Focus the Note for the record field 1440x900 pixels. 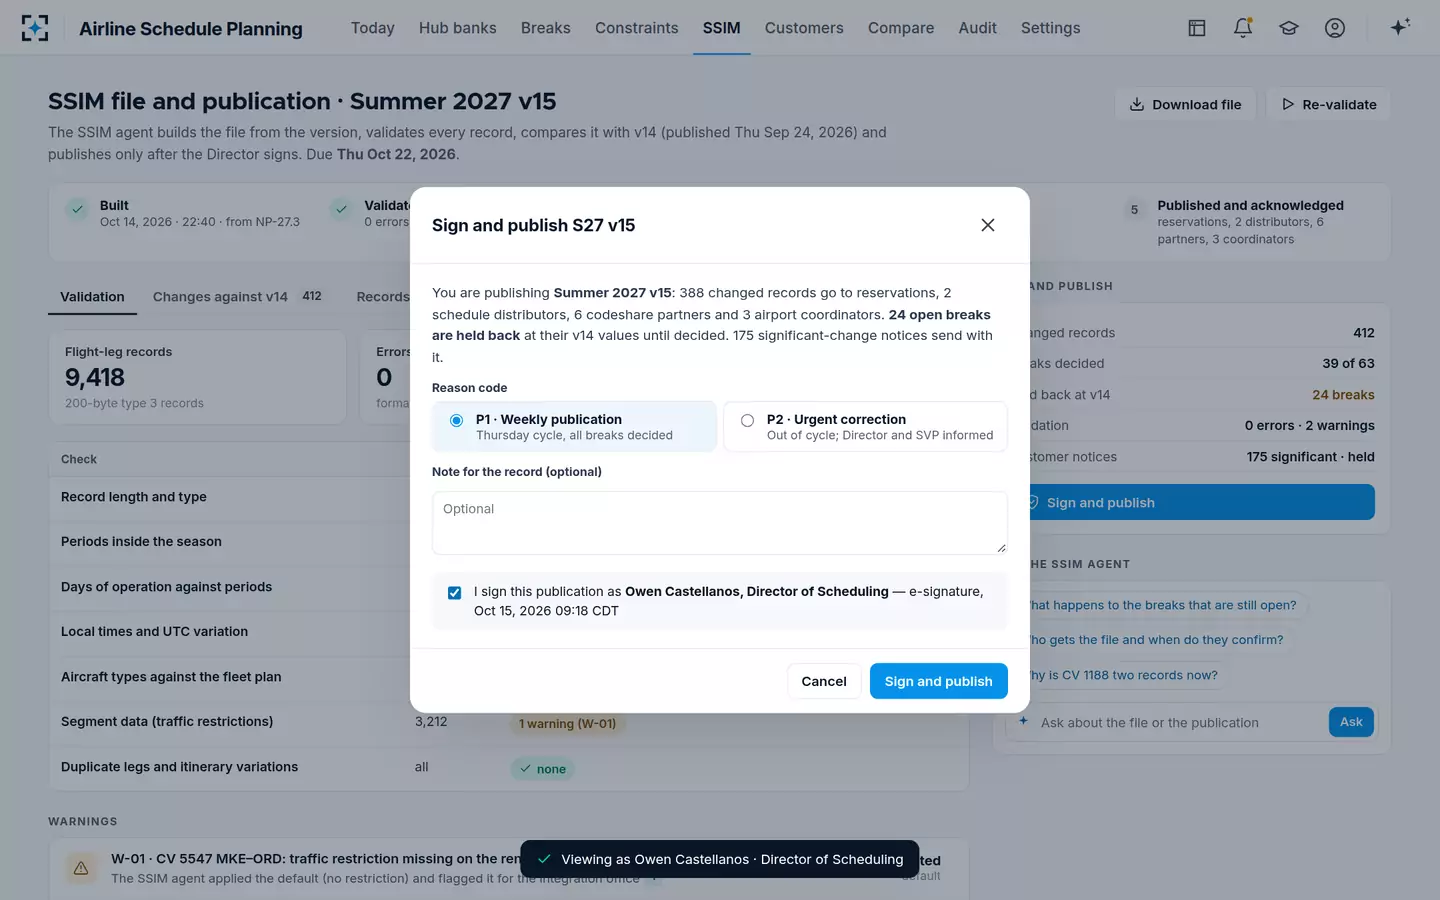coord(720,523)
